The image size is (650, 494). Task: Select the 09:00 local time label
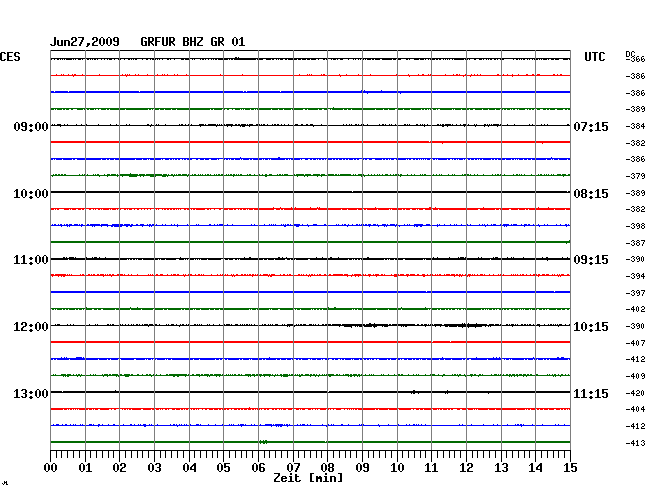(x=31, y=127)
